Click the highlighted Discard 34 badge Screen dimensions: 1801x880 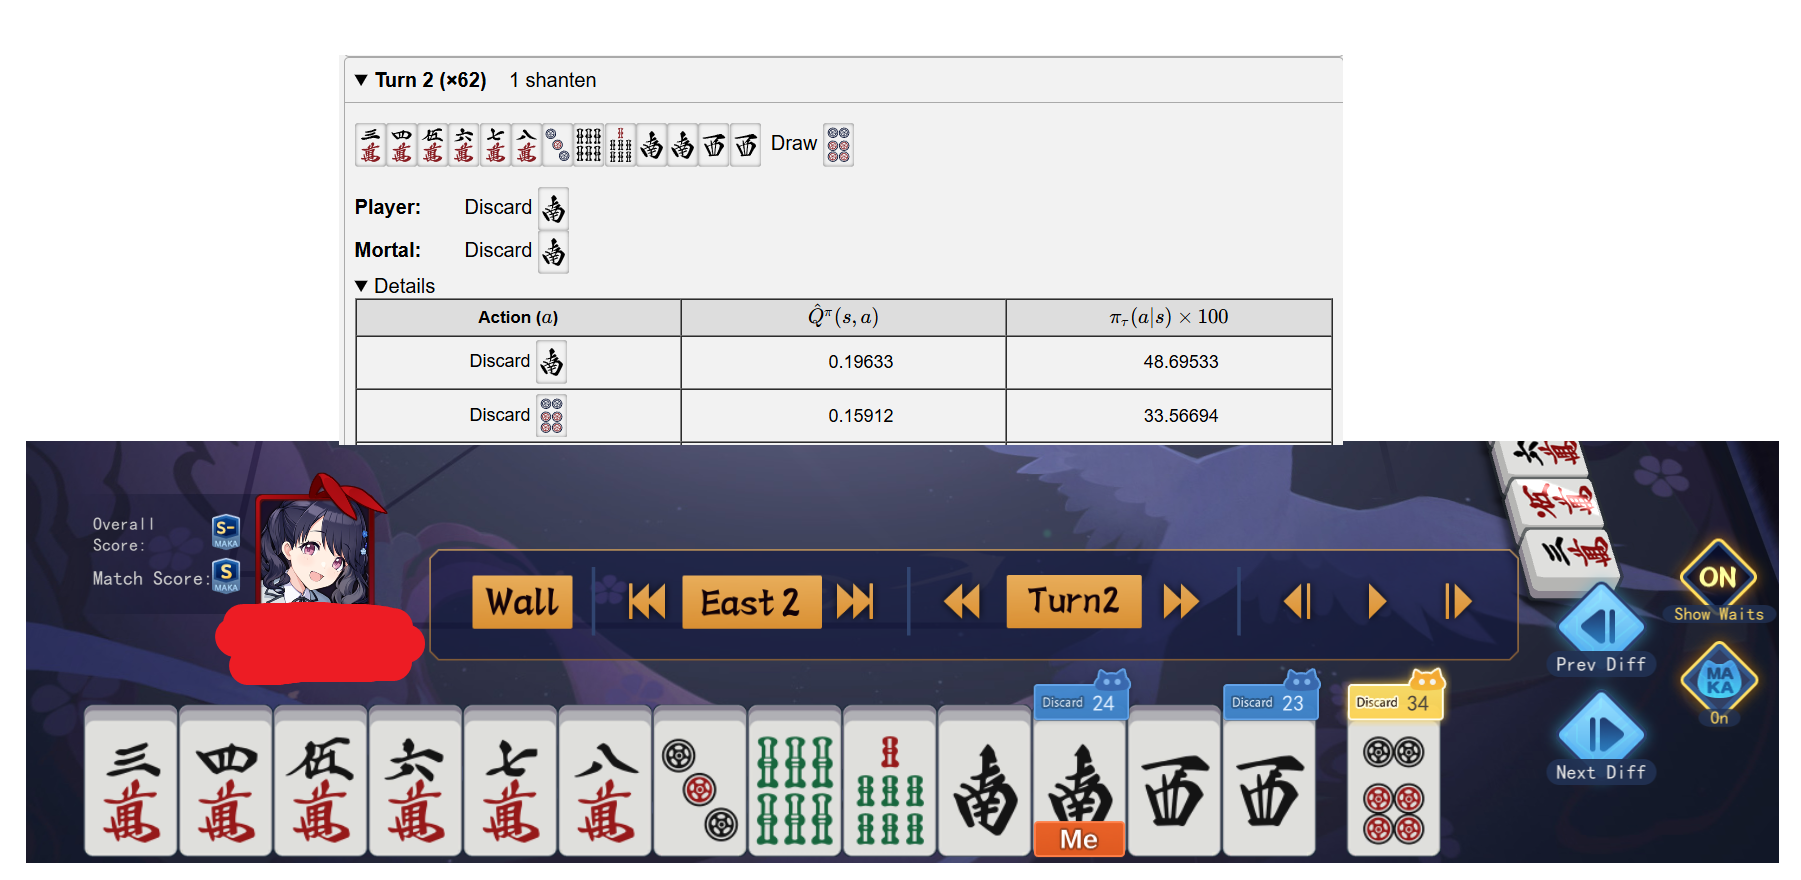1395,701
